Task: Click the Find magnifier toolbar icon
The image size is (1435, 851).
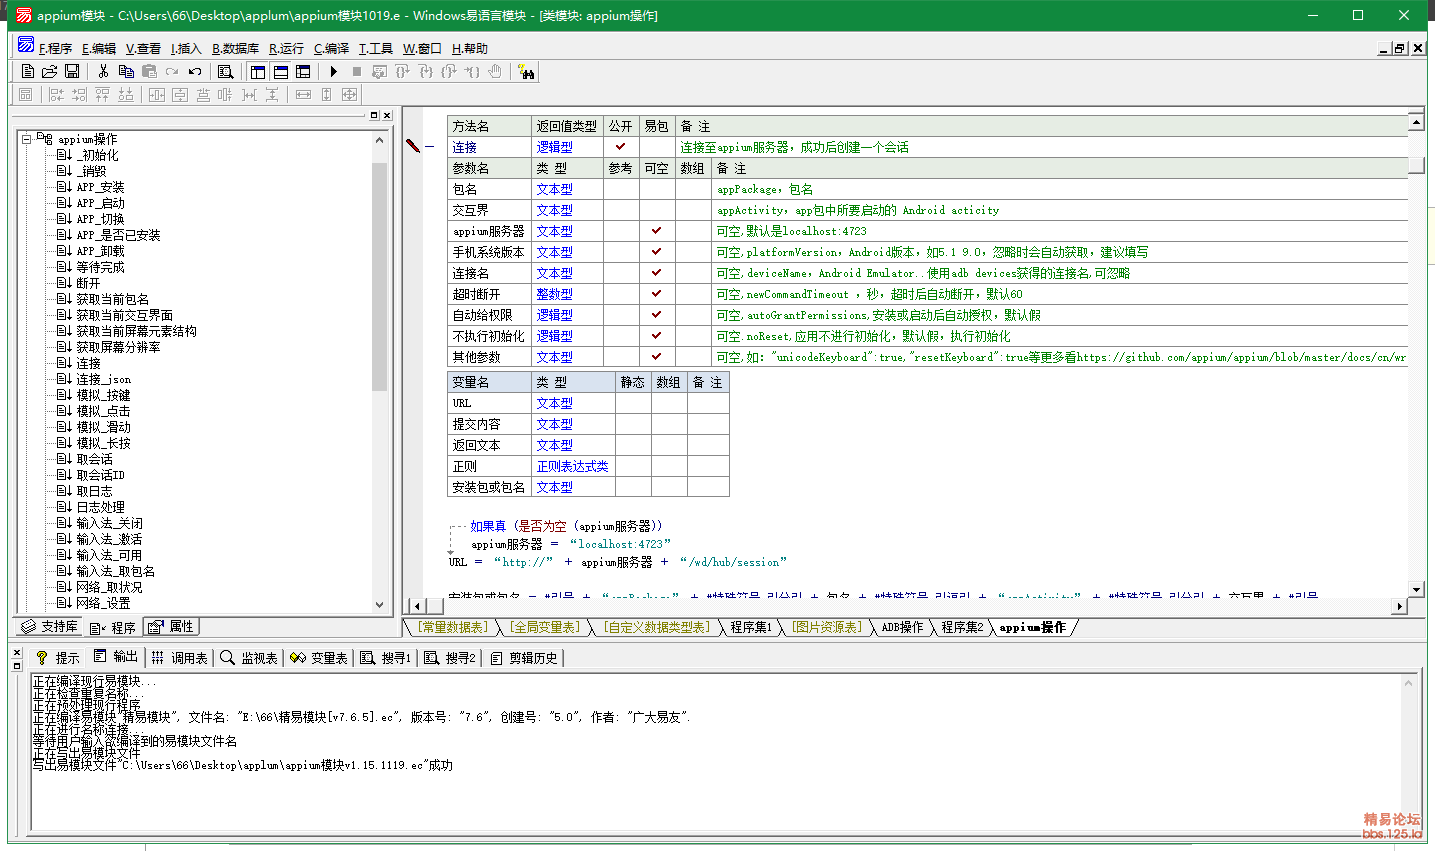Action: (x=226, y=71)
